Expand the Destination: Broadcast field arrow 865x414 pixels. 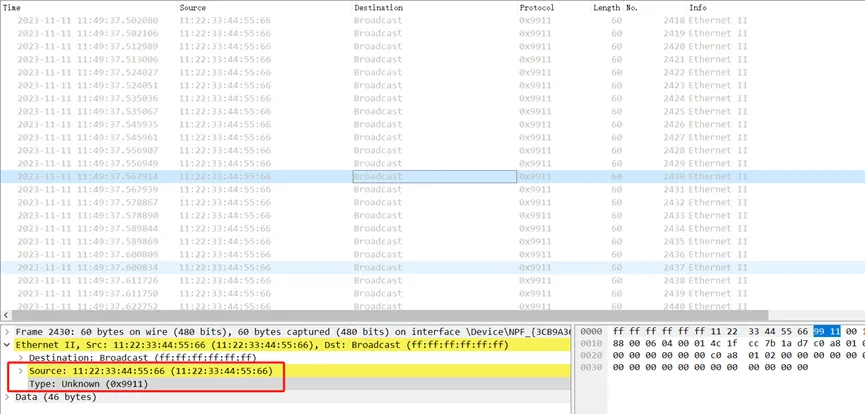(x=21, y=357)
